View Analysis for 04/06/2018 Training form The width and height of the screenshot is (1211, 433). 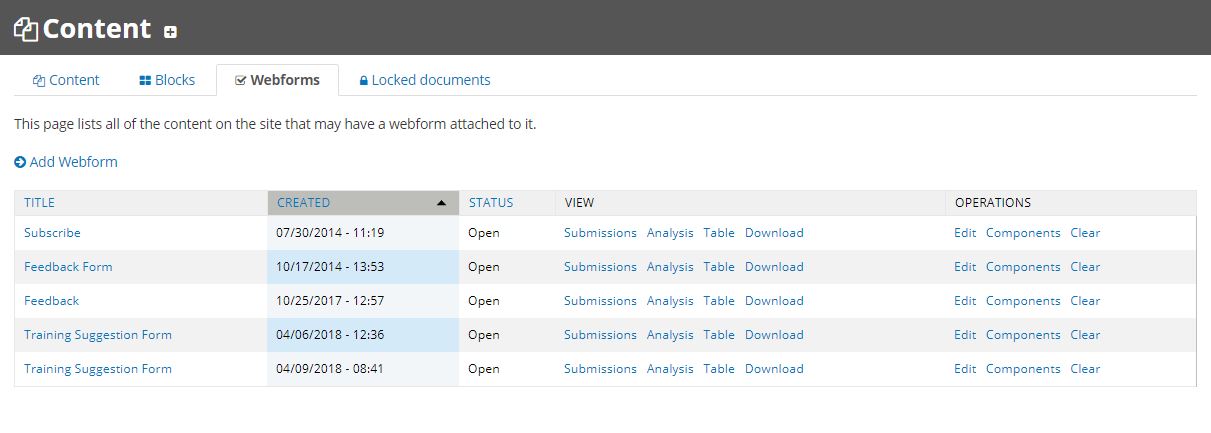pyautogui.click(x=670, y=335)
